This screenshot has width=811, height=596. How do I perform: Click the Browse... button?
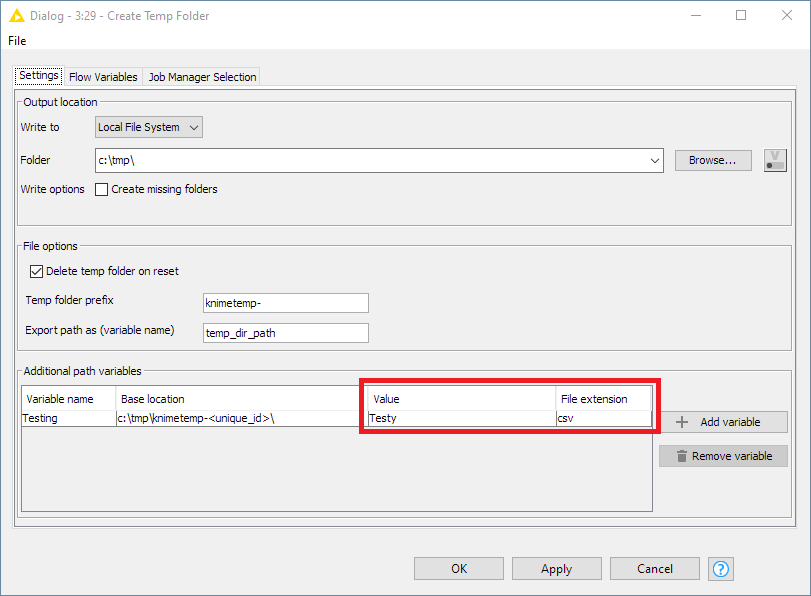[x=713, y=160]
